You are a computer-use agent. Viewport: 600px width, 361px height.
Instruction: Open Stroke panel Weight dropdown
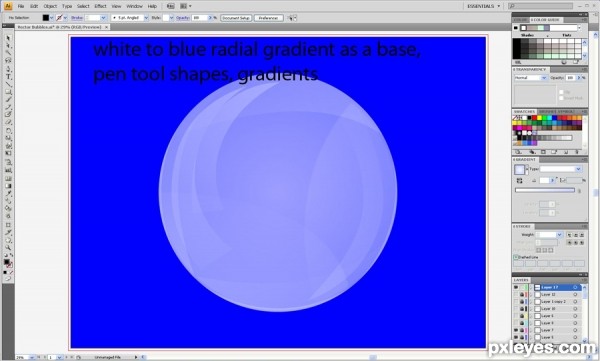point(559,235)
